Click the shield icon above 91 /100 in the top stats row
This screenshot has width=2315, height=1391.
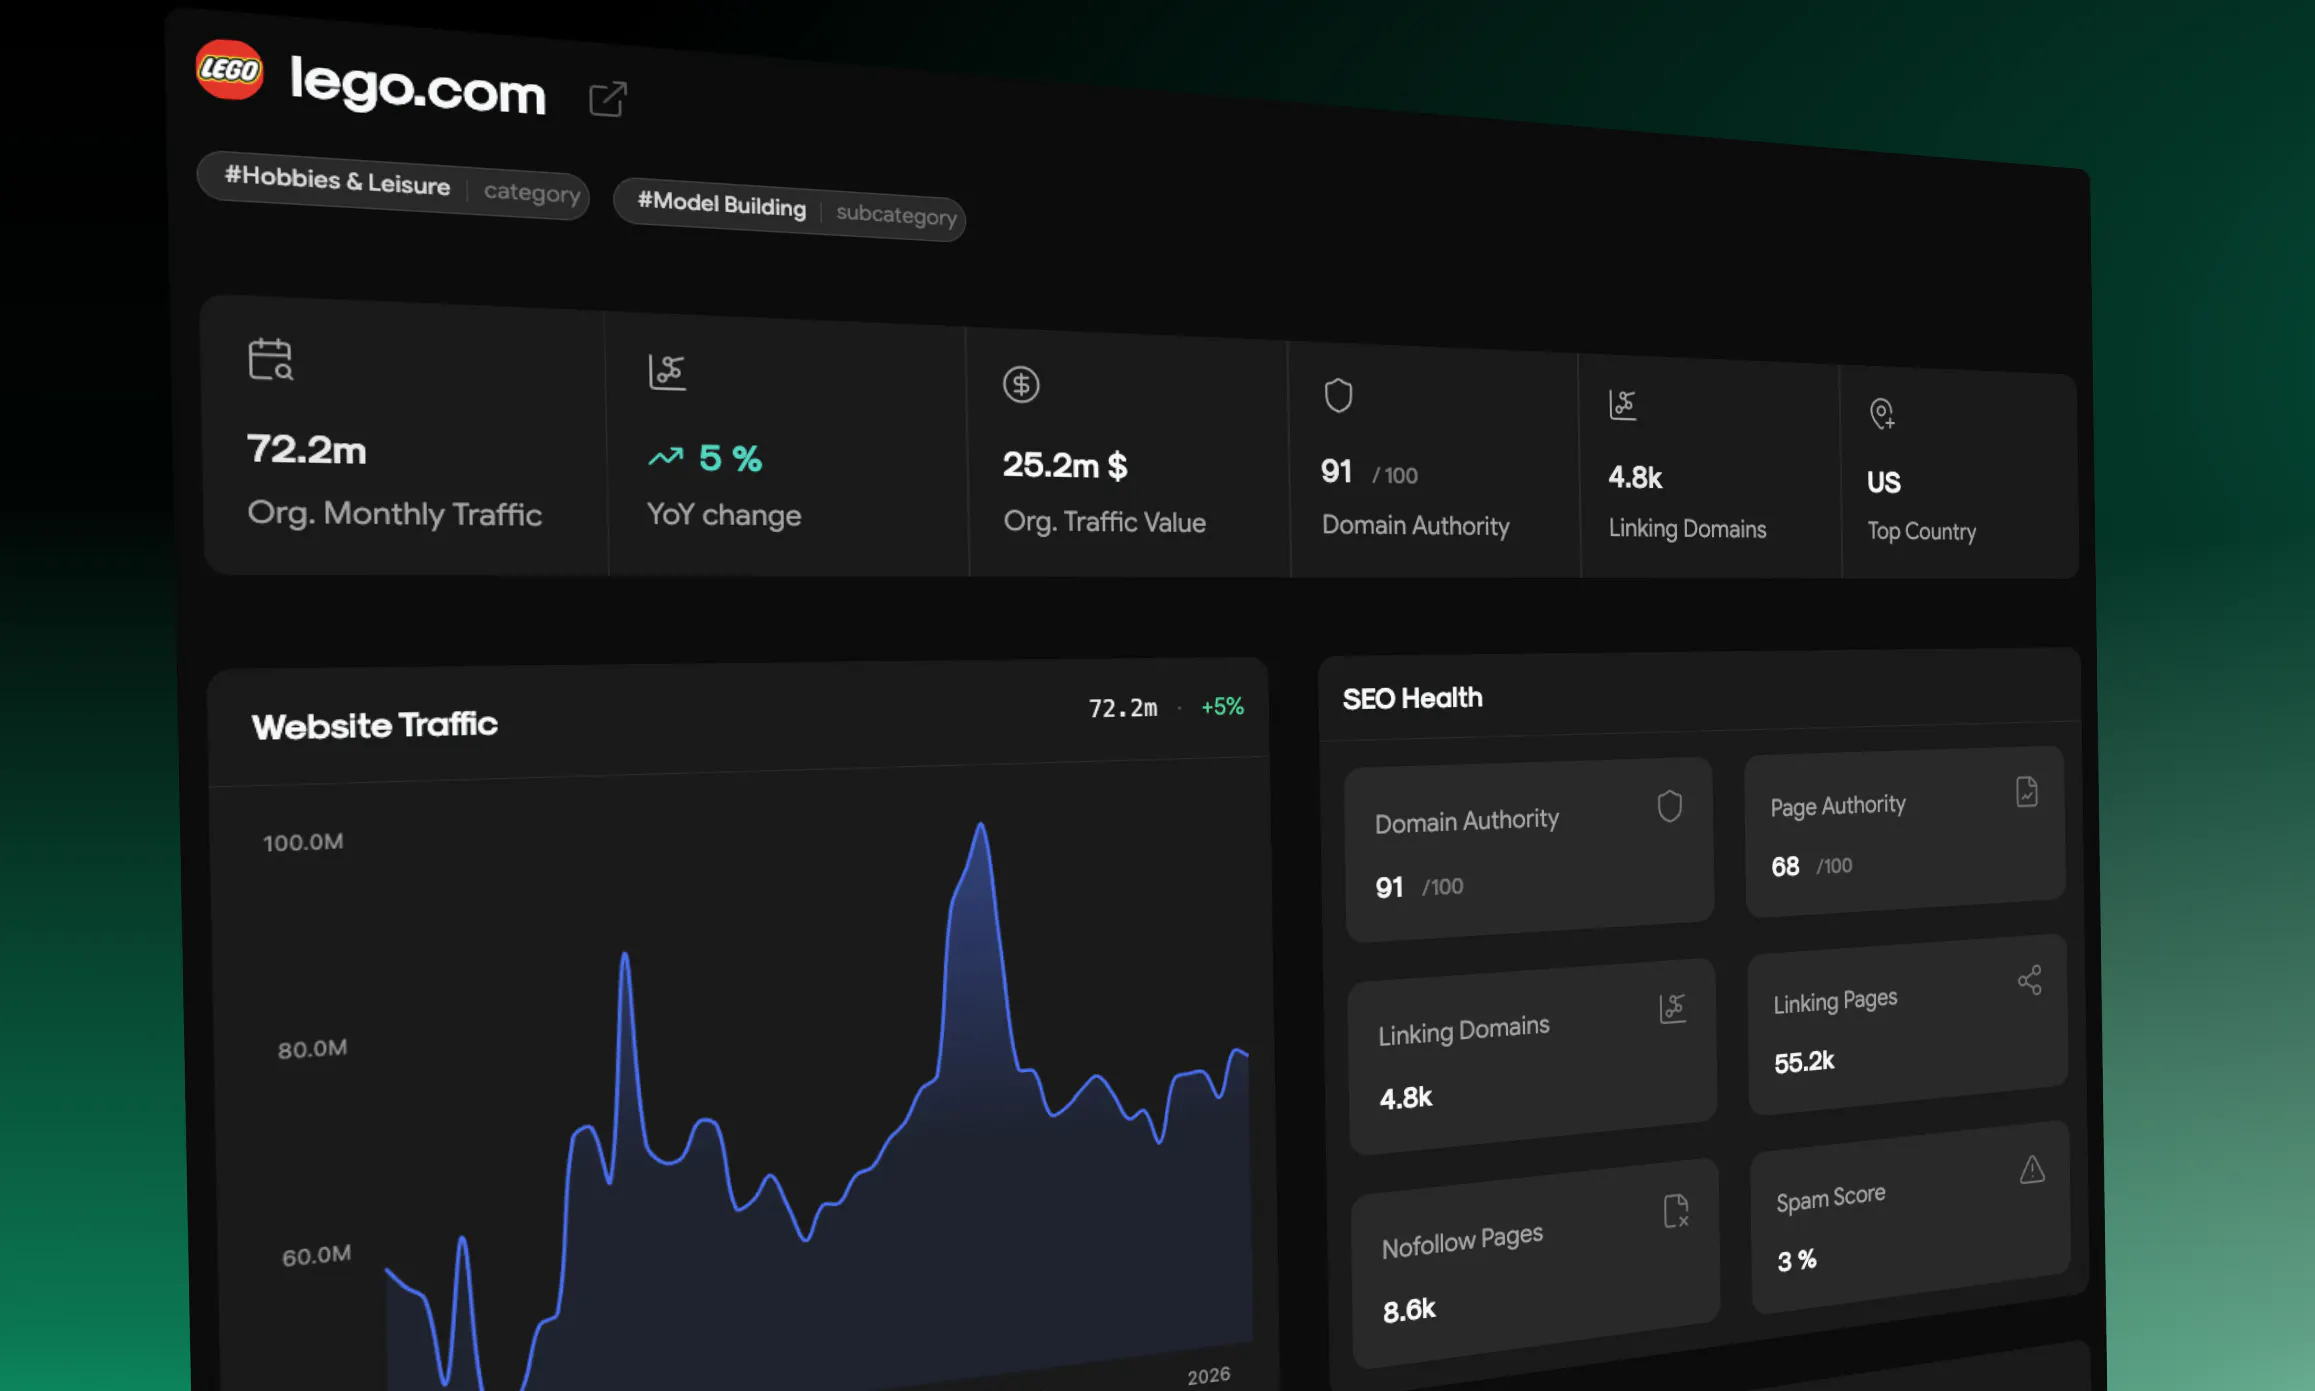point(1338,395)
